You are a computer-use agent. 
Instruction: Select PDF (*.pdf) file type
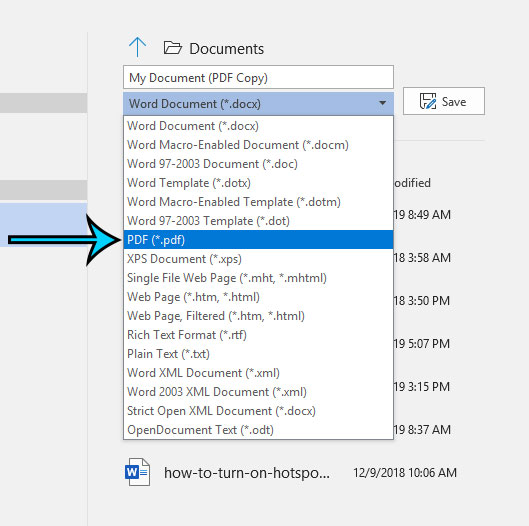point(258,240)
